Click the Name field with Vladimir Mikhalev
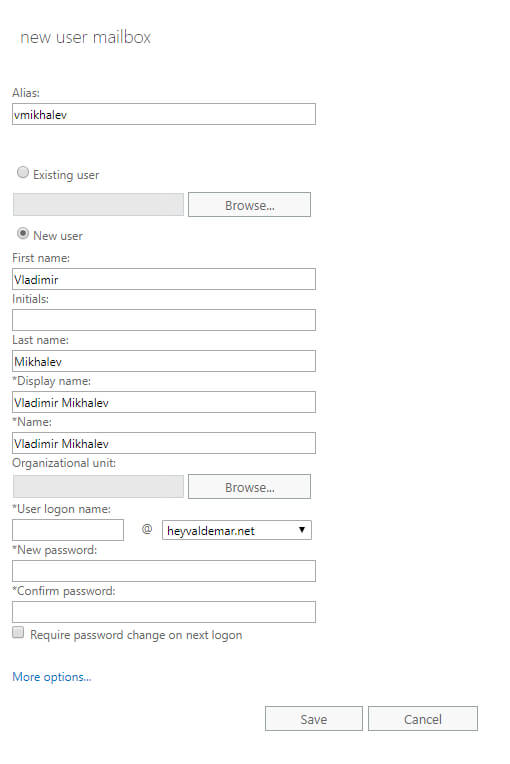This screenshot has height=764, width=510. (164, 443)
